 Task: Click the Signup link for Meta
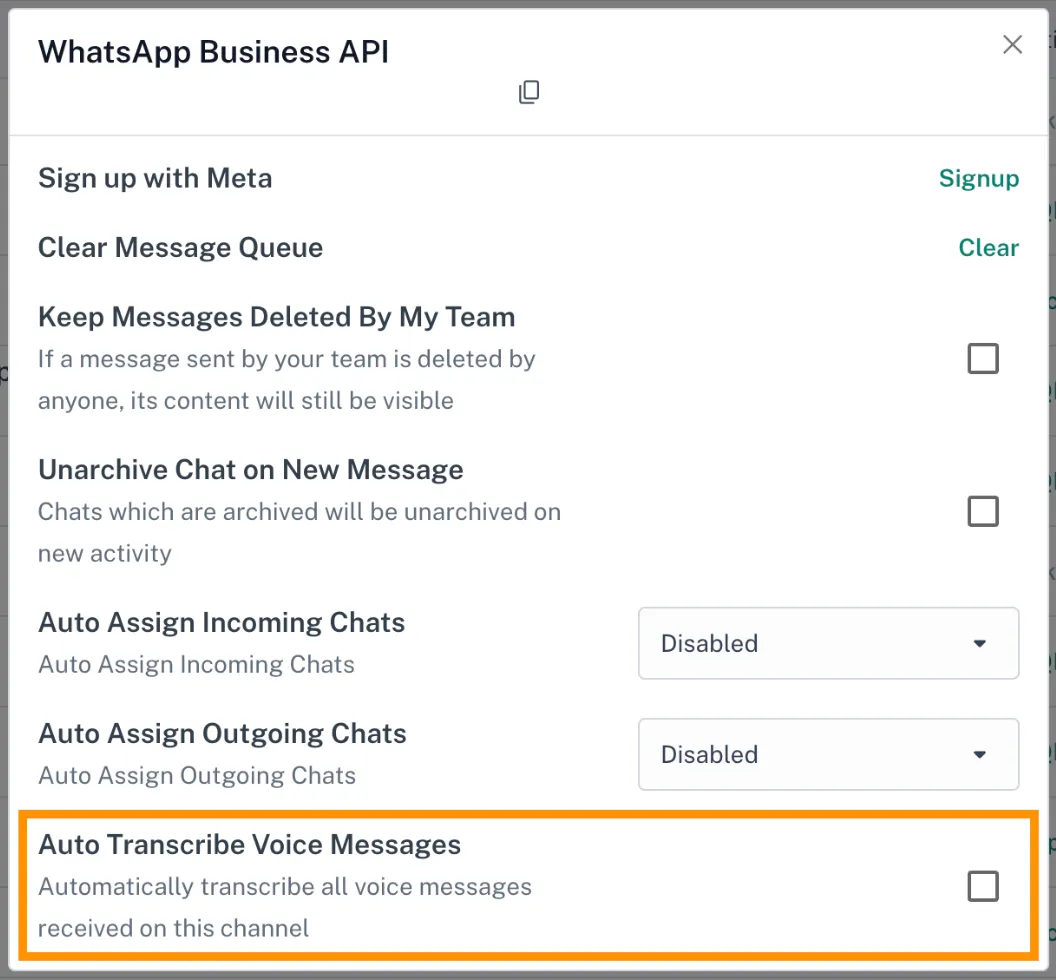coord(978,179)
